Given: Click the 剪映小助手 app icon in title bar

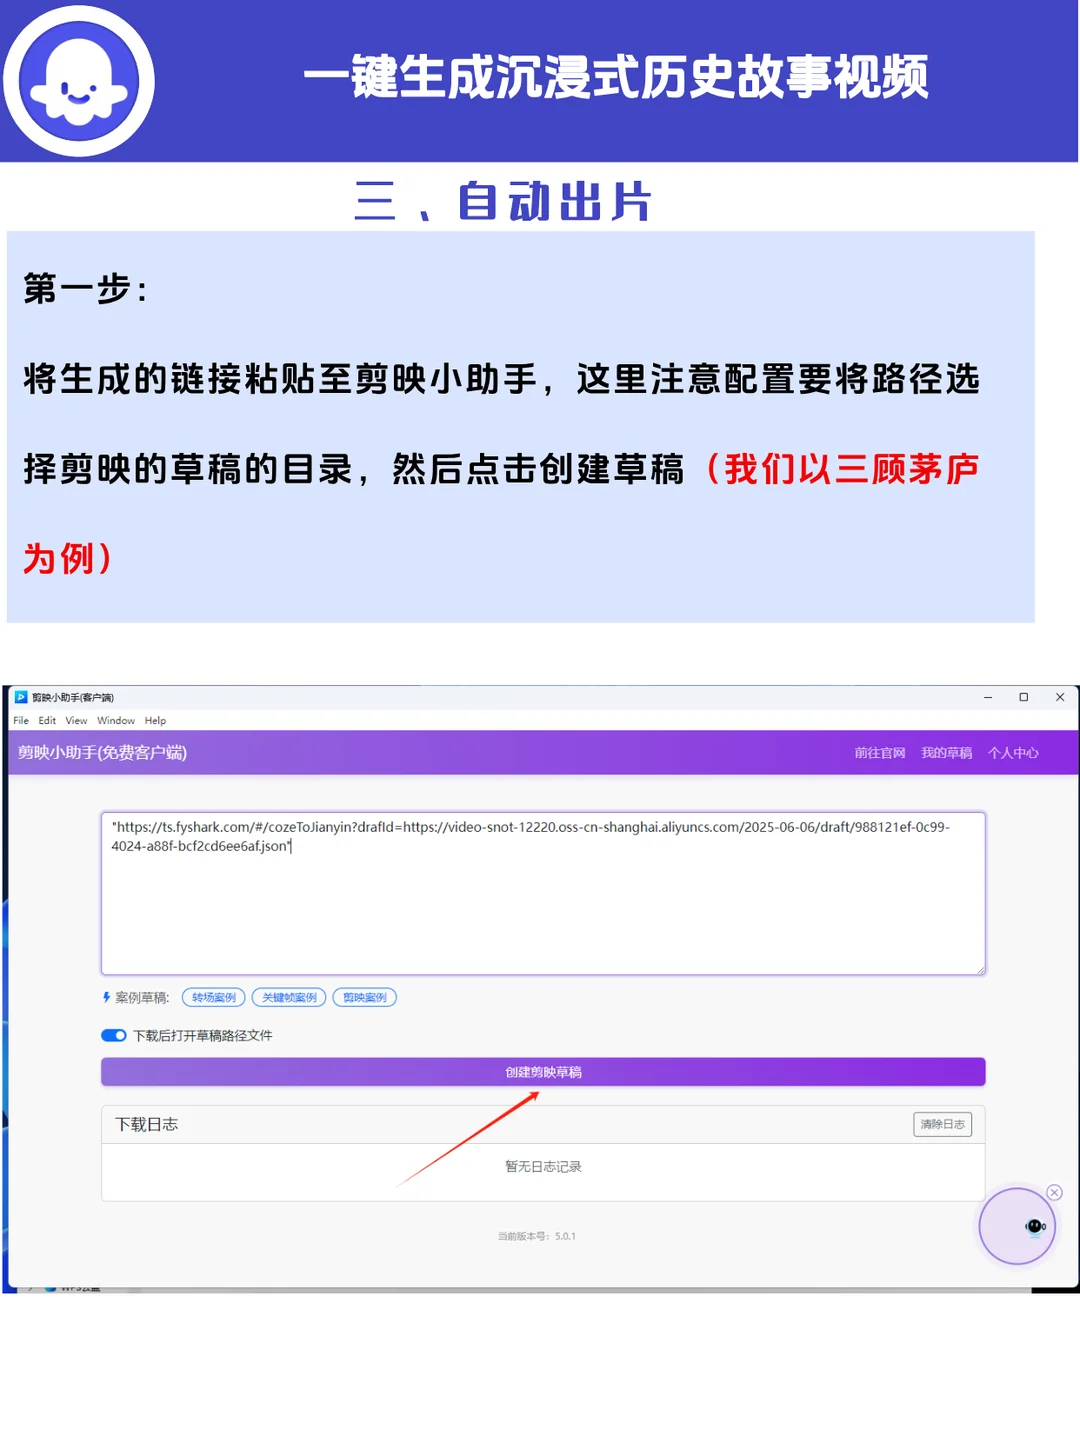Looking at the screenshot, I should (x=21, y=697).
